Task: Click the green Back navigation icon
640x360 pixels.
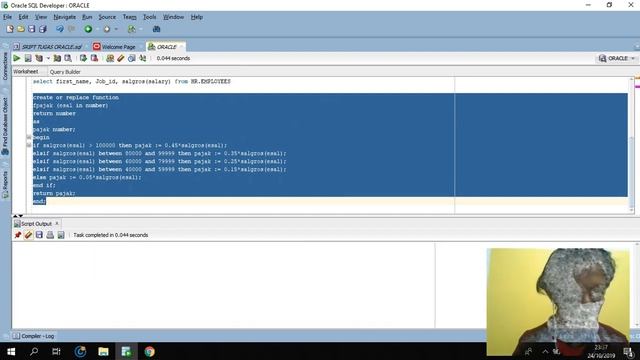Action: (88, 29)
